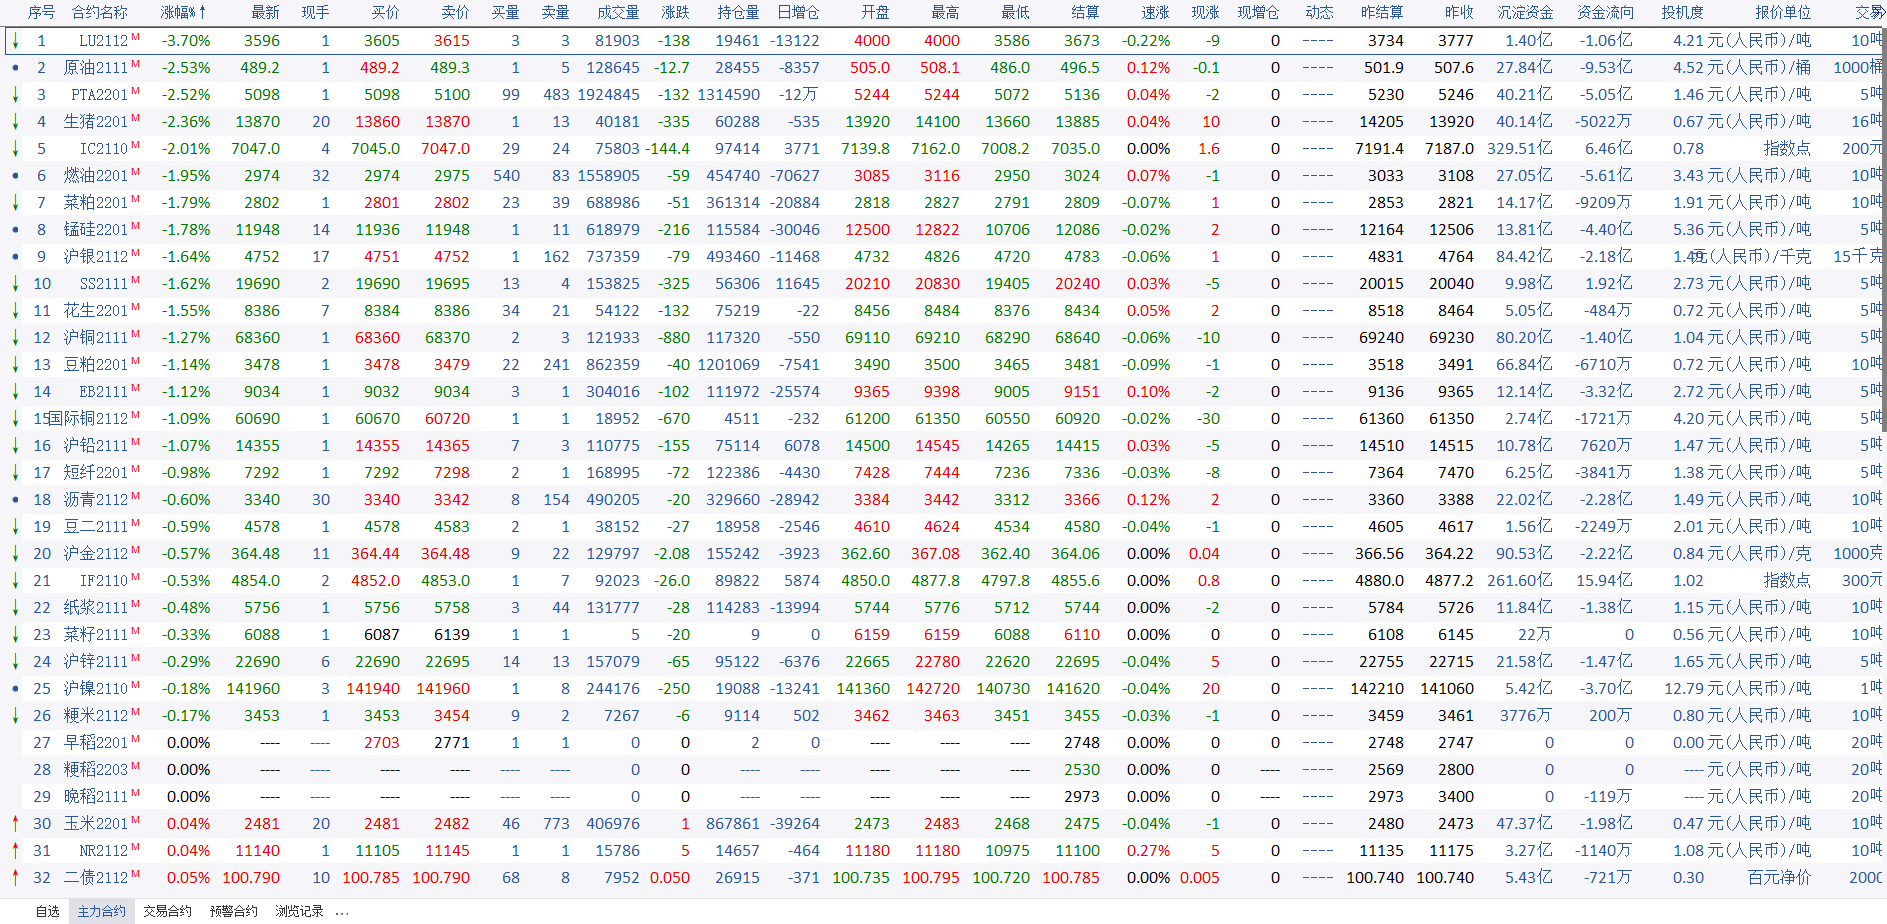Click the 买价 column header

pos(385,12)
